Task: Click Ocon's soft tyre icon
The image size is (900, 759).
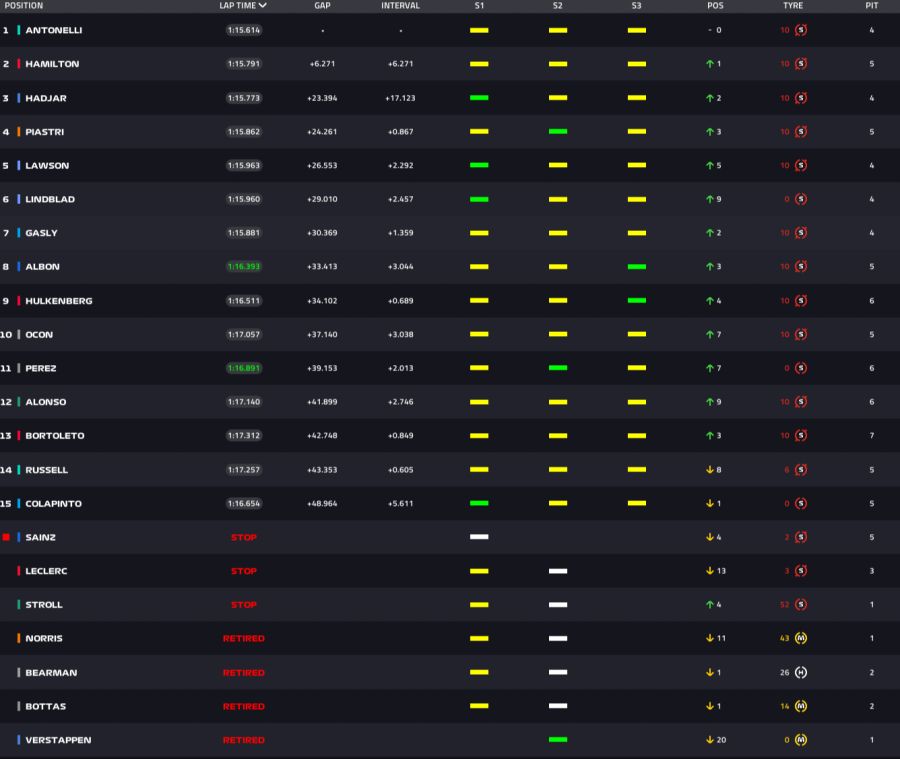Action: 801,334
